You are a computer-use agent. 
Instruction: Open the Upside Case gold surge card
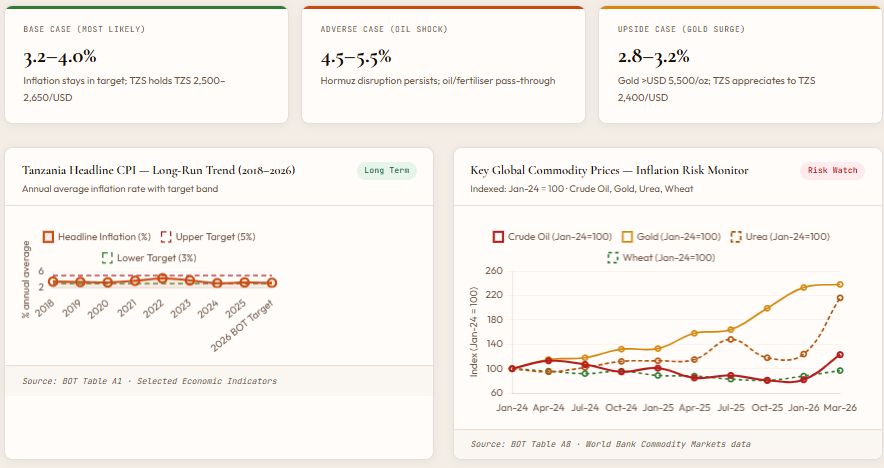tap(740, 65)
